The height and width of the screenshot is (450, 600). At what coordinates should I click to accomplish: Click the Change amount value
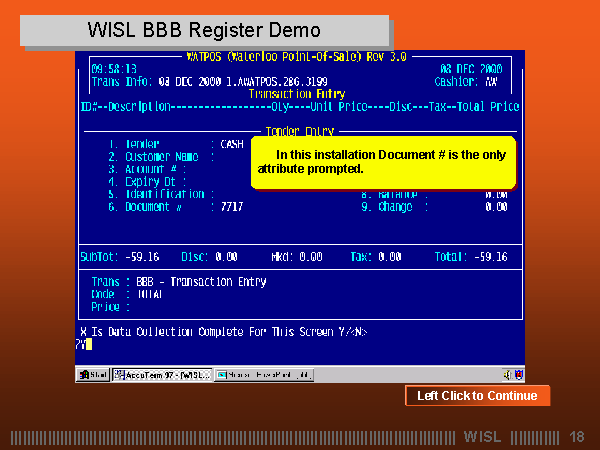(x=495, y=207)
